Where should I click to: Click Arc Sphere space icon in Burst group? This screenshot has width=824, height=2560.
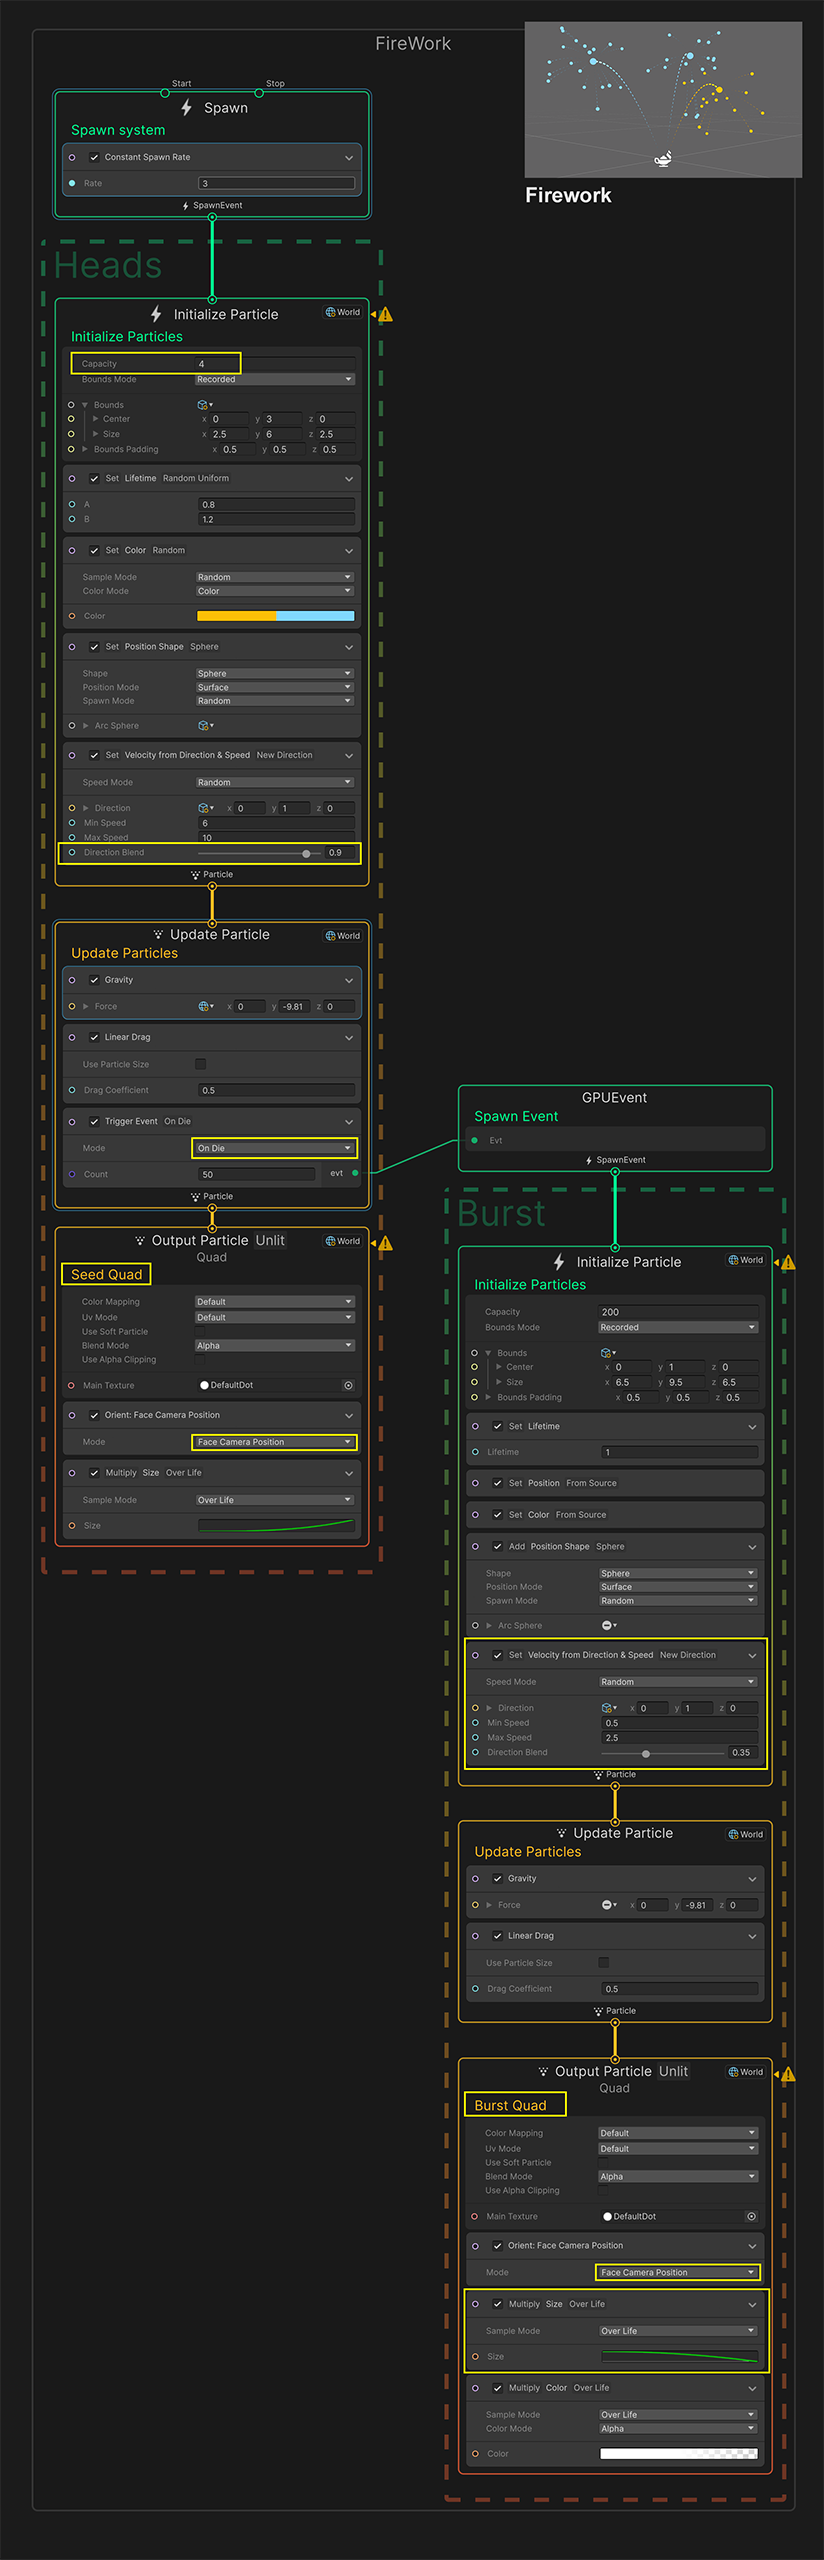(x=608, y=1626)
